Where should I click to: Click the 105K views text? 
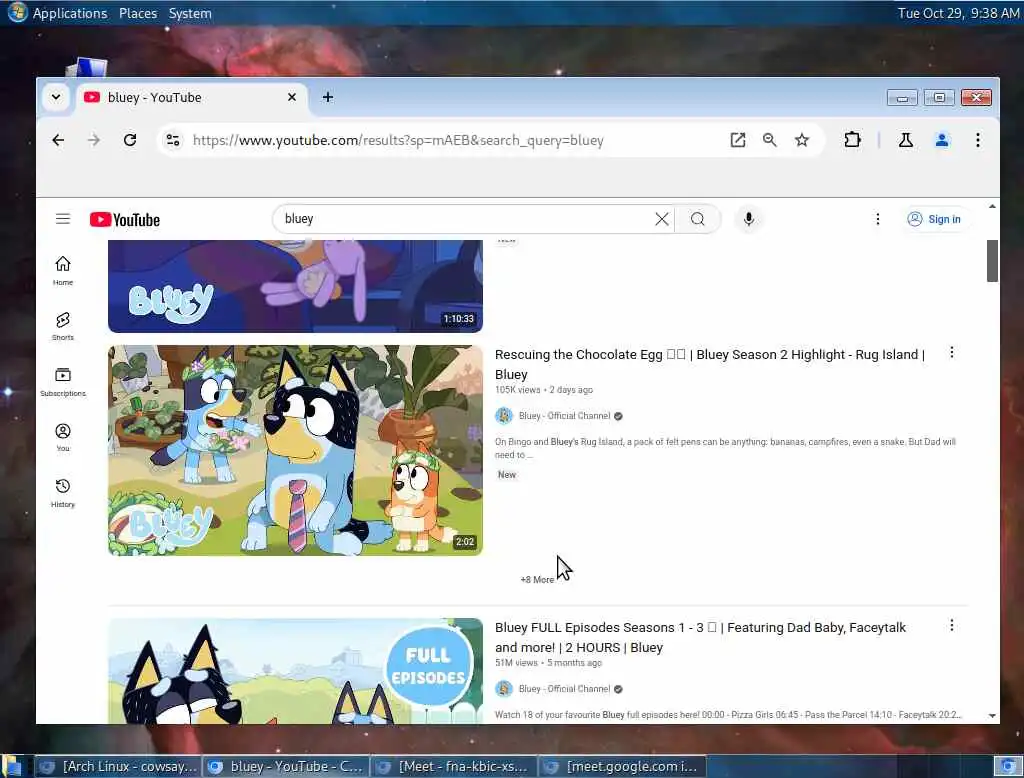[517, 390]
